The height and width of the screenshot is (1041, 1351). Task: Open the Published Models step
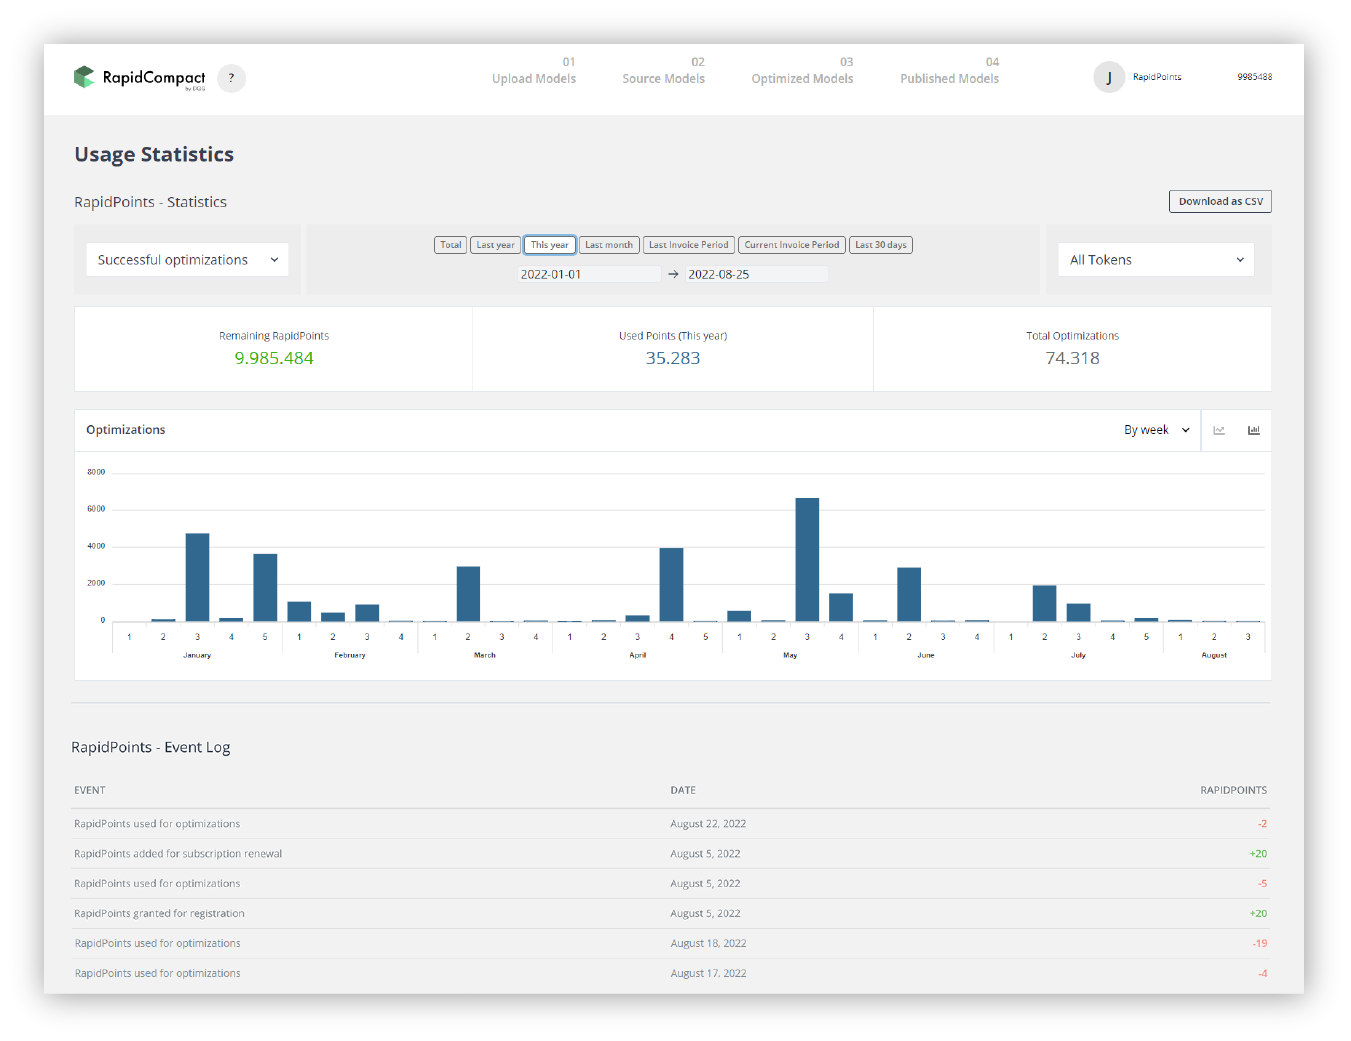[x=949, y=71]
